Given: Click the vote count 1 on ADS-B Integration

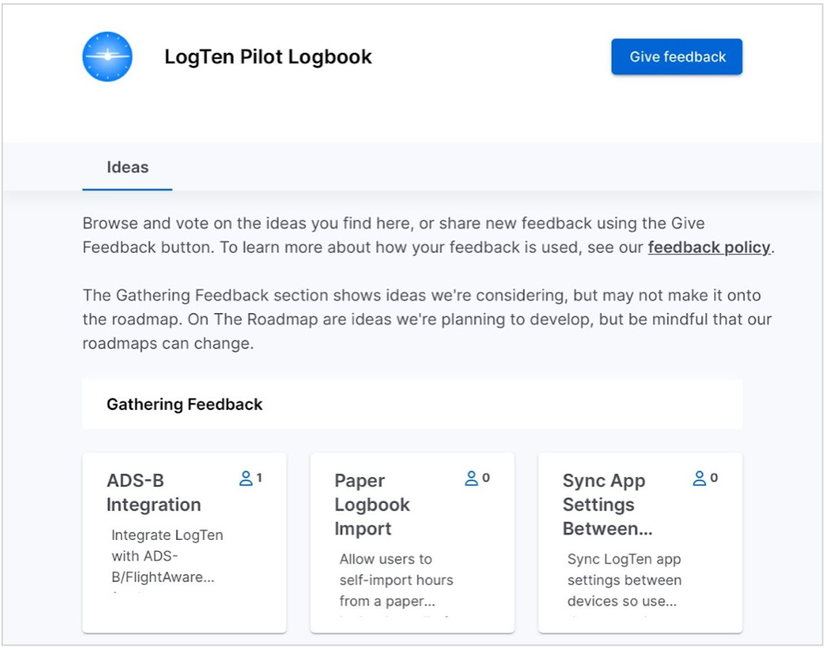Looking at the screenshot, I should (x=259, y=478).
